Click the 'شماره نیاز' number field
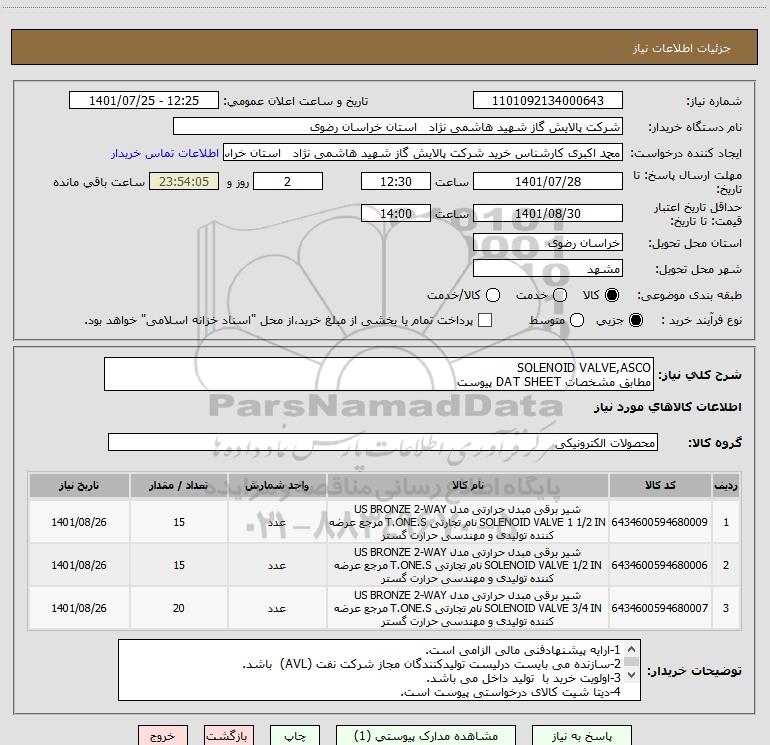 (547, 101)
